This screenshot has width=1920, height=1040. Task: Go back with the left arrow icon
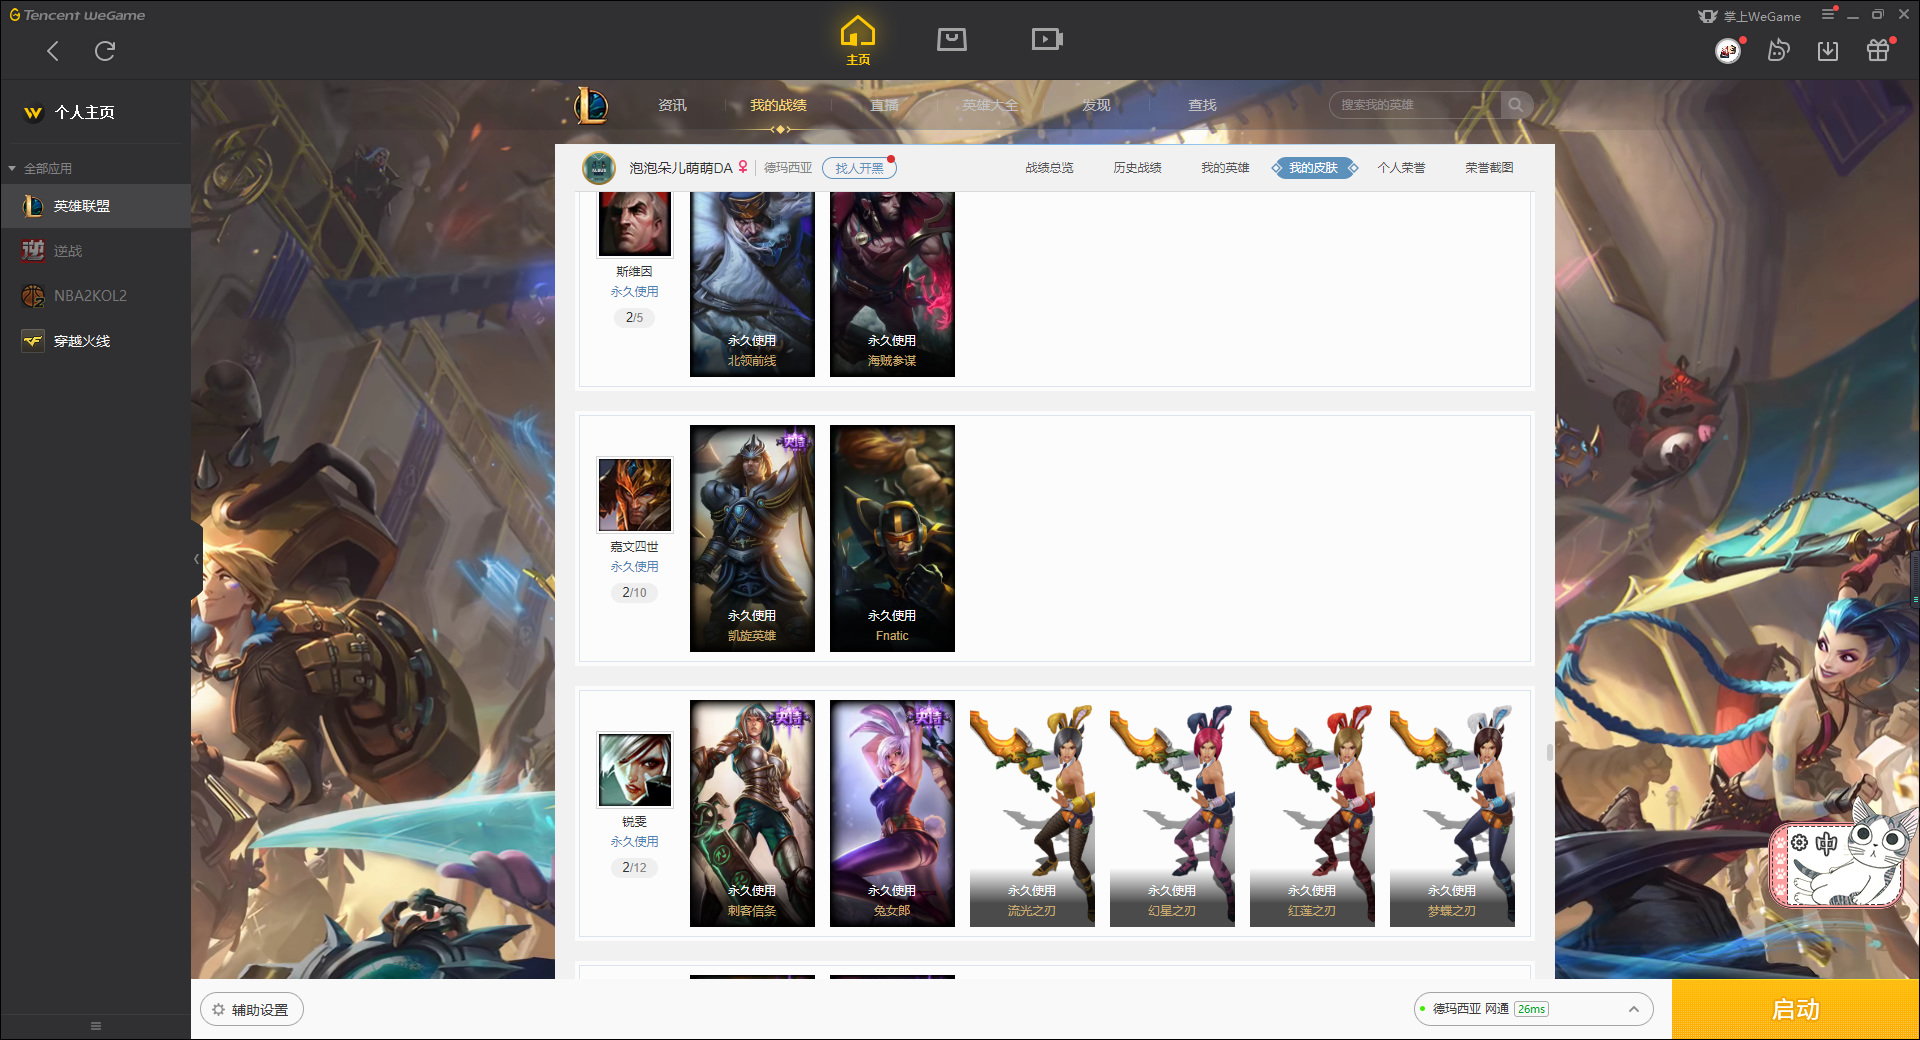(x=53, y=51)
